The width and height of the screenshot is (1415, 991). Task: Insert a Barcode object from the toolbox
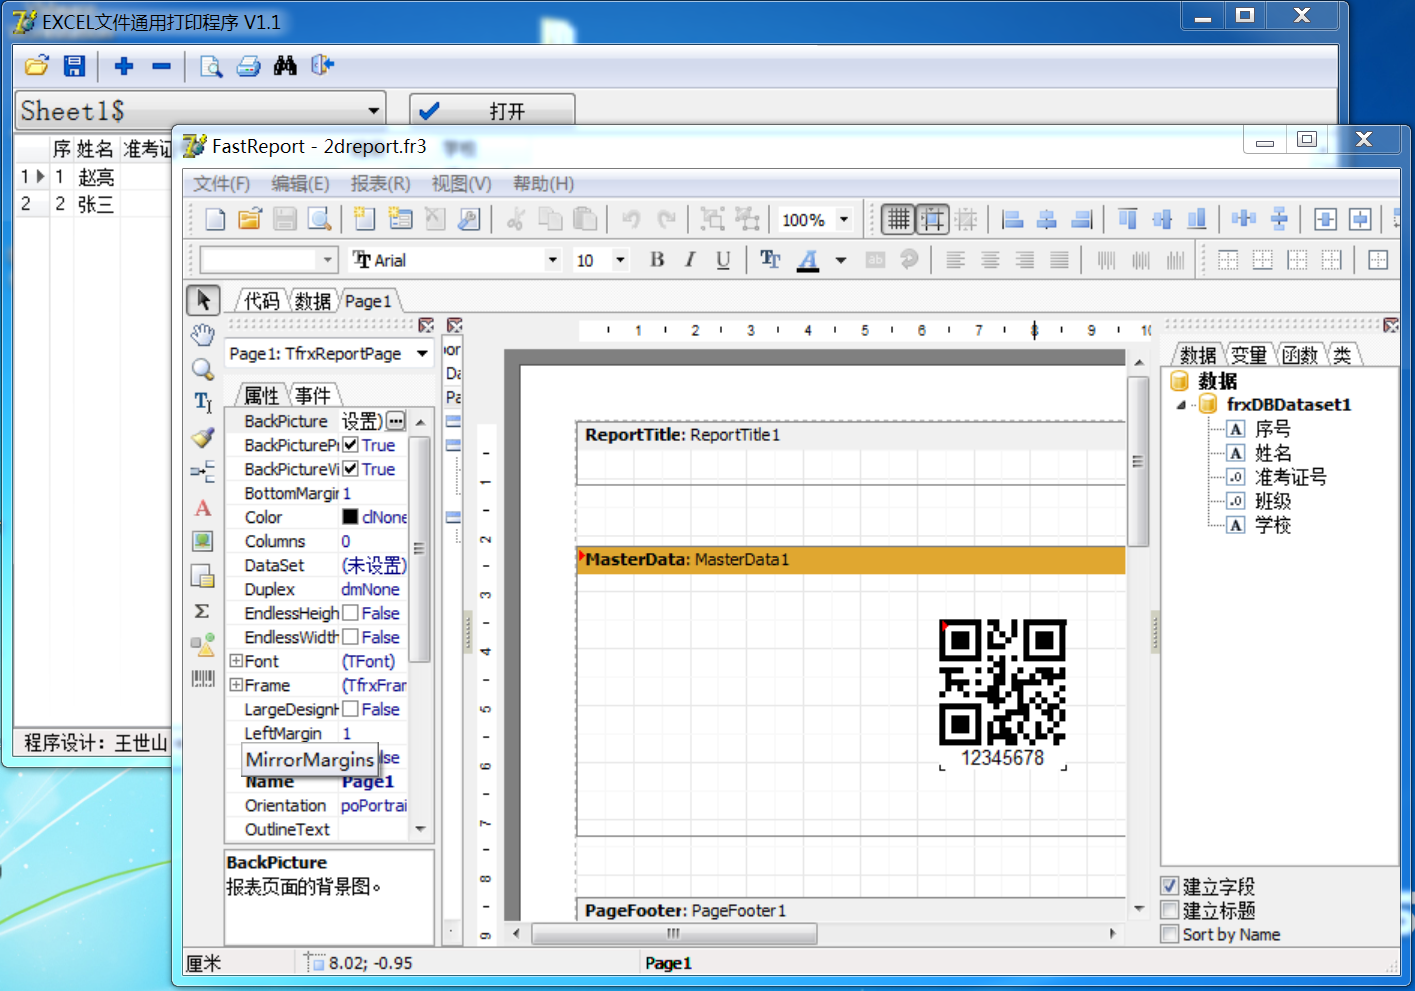click(x=203, y=679)
